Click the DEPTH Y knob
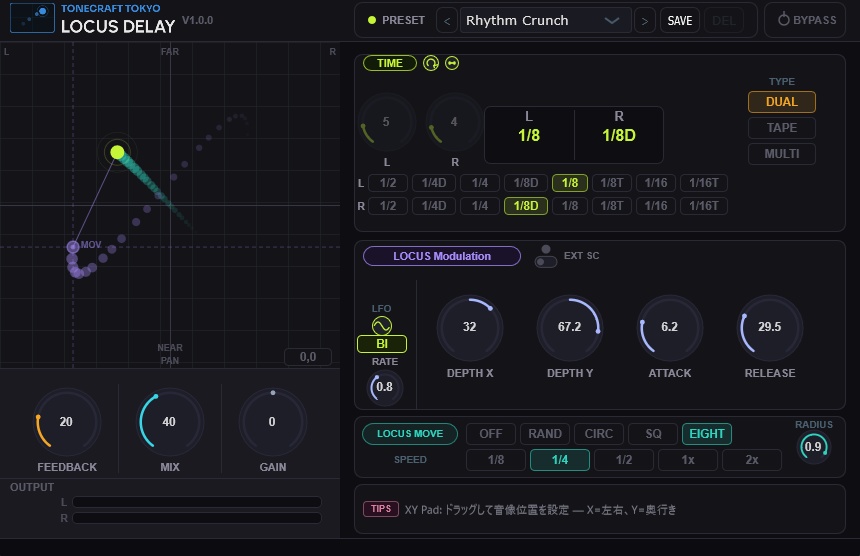860x556 pixels. (x=569, y=327)
